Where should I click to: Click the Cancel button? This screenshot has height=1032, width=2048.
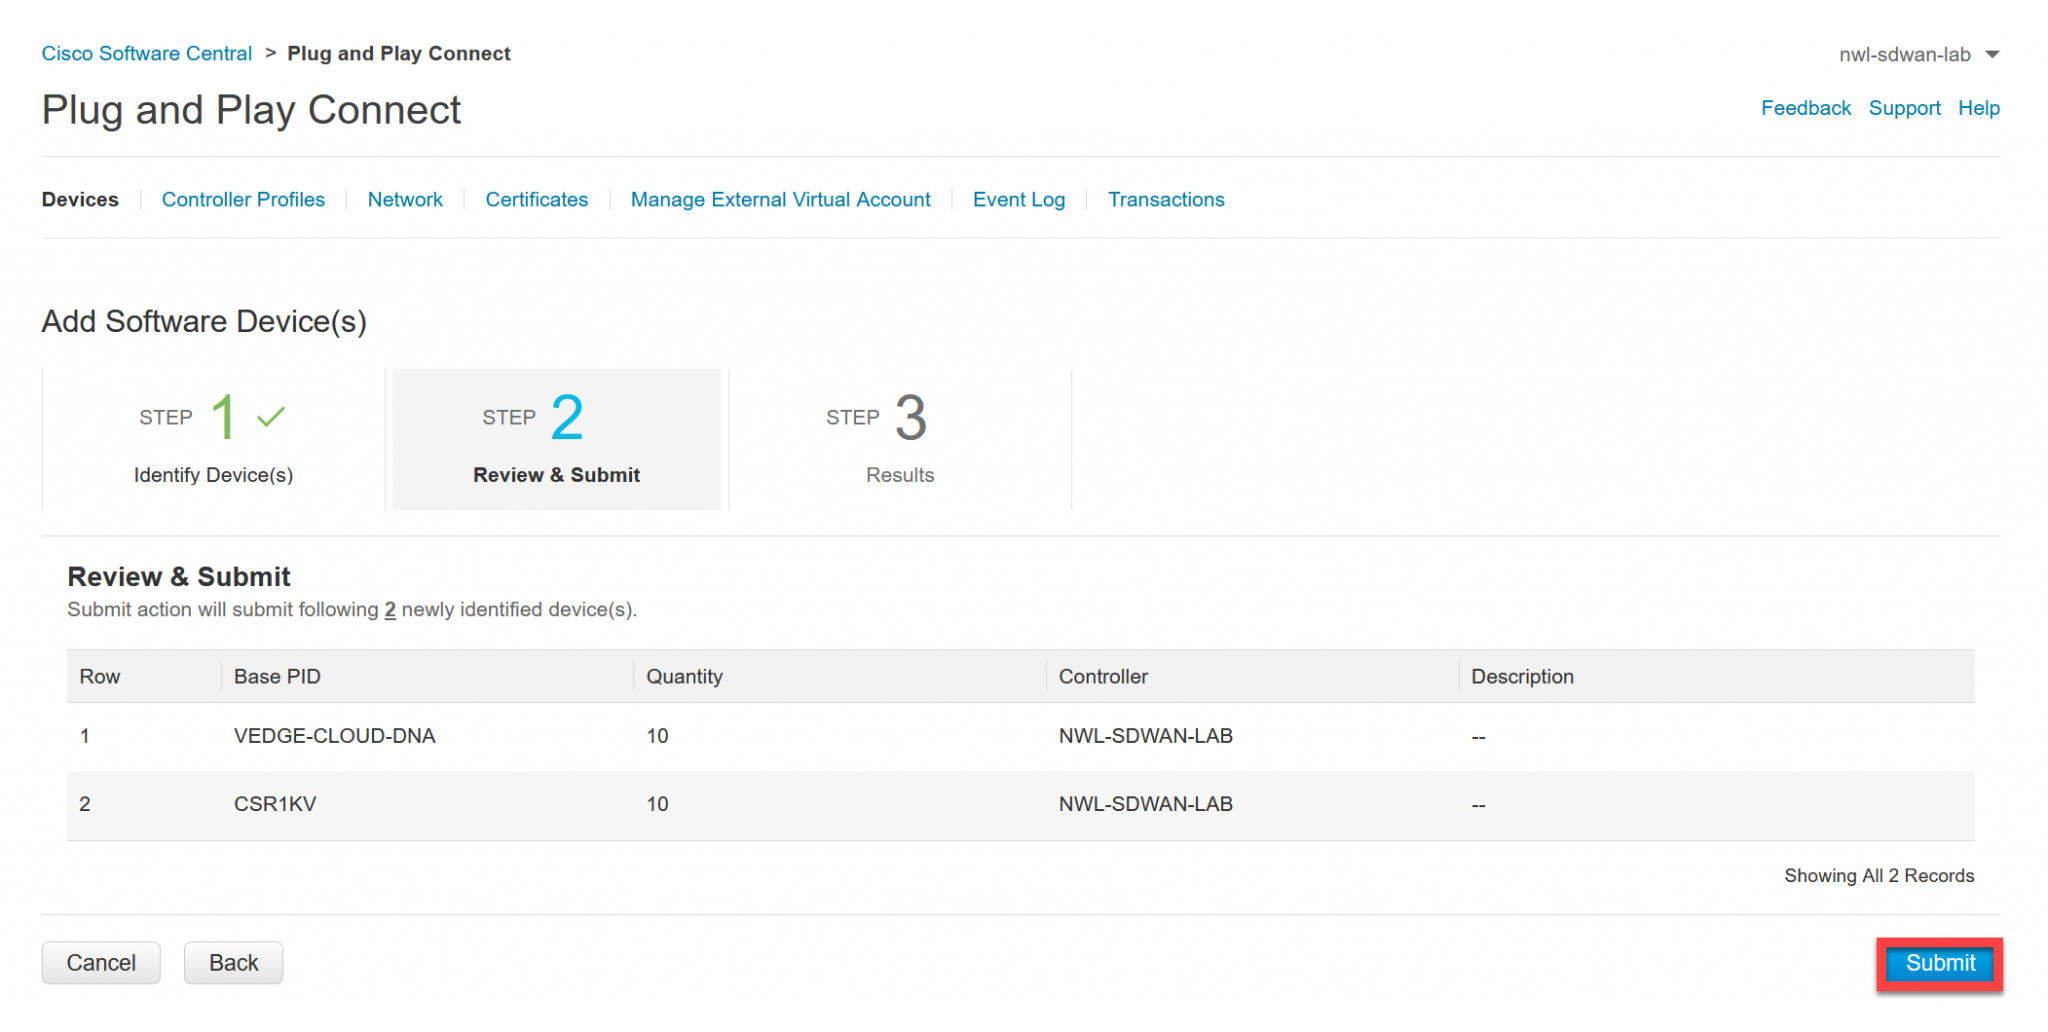point(100,962)
